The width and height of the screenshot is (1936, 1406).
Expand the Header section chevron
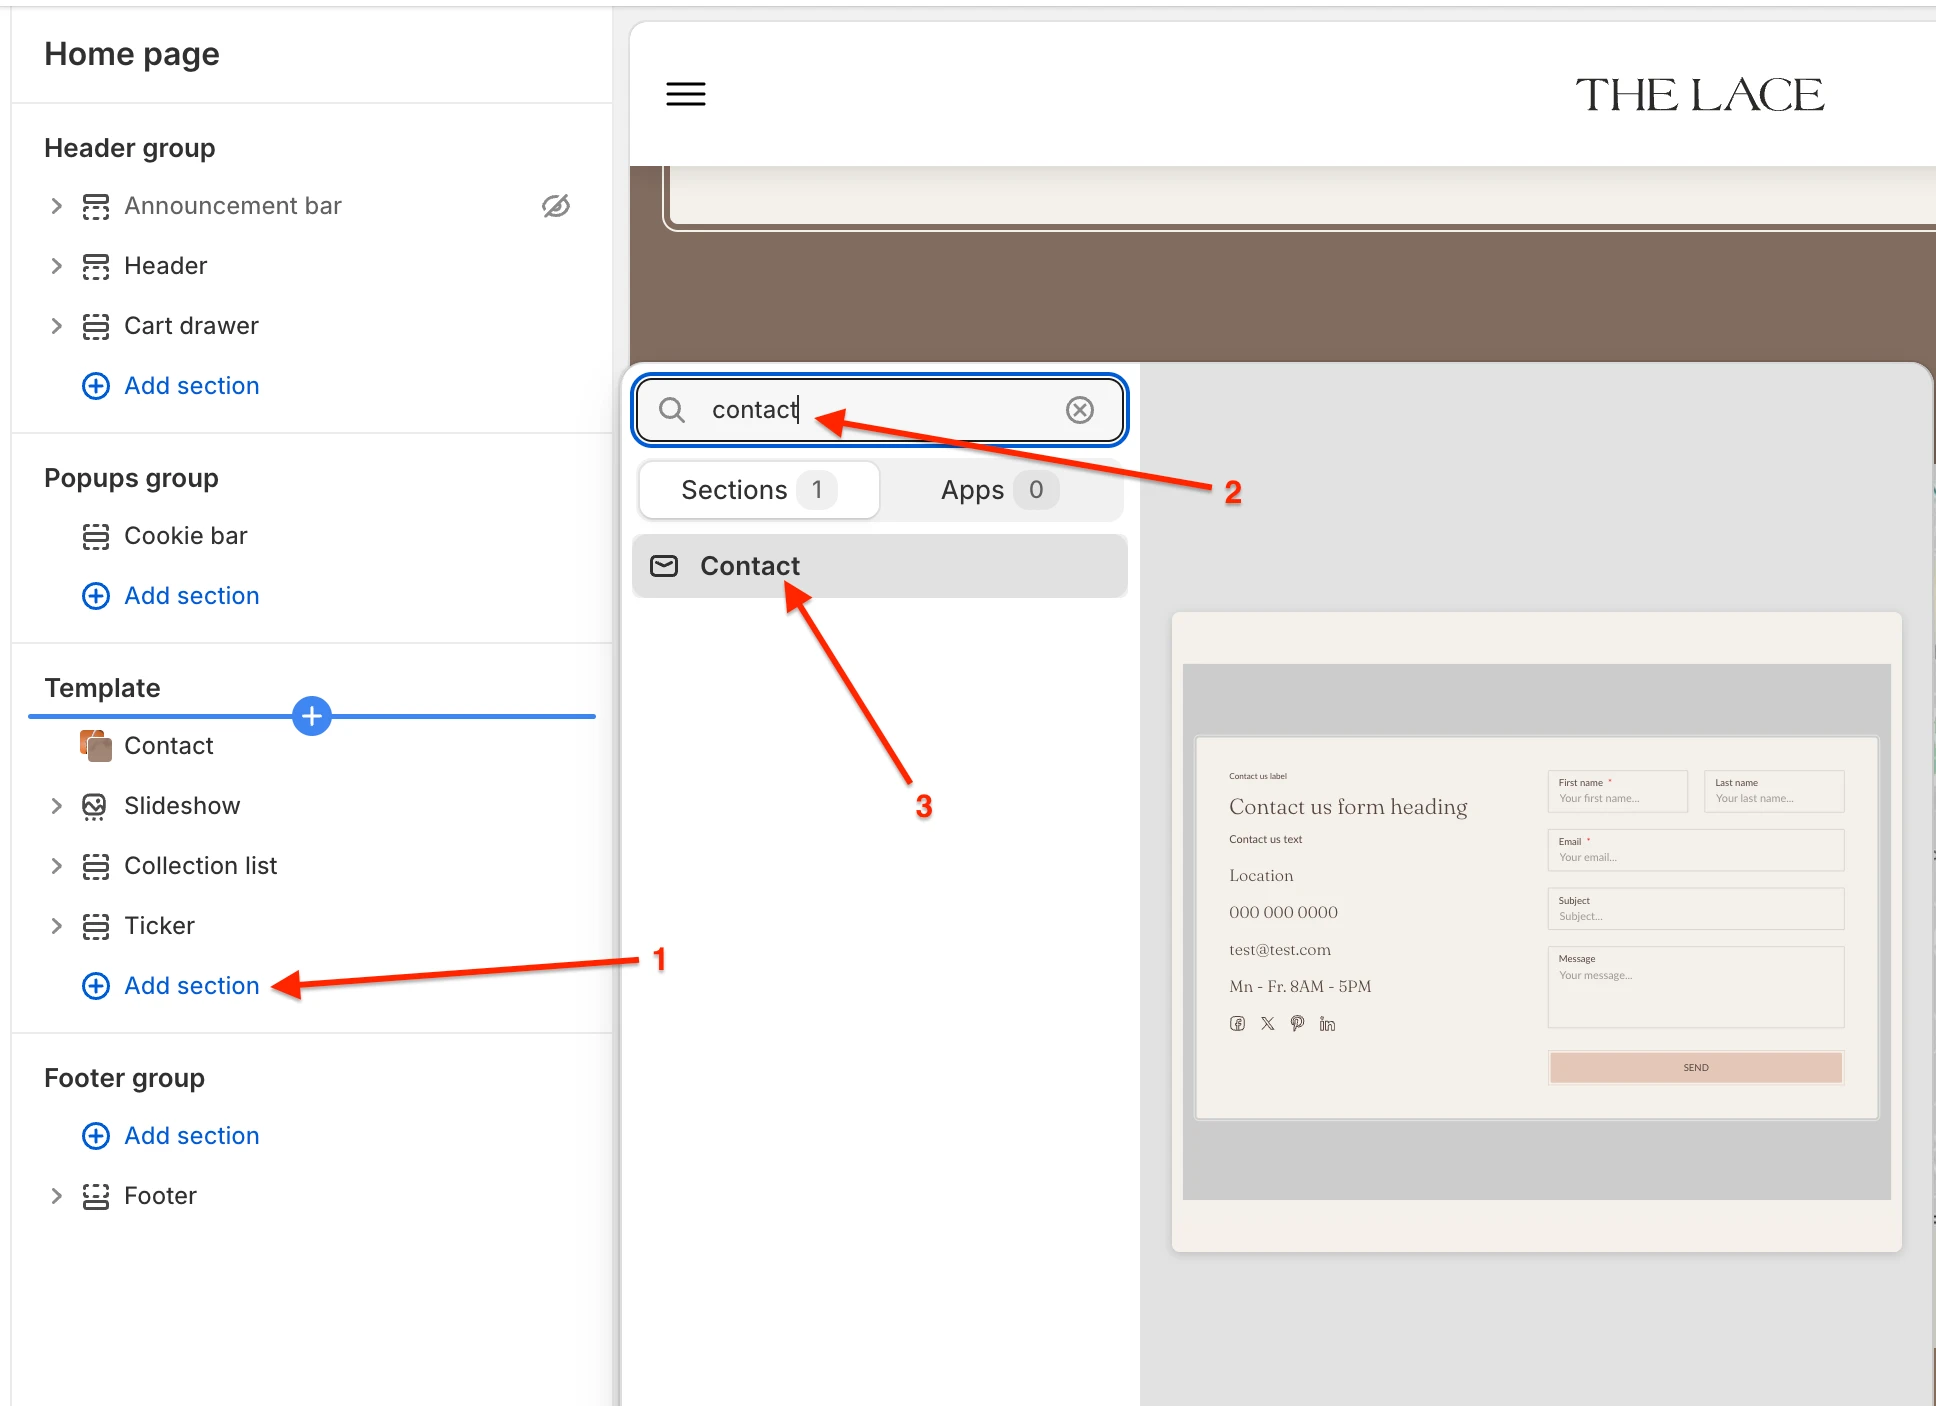pyautogui.click(x=56, y=266)
